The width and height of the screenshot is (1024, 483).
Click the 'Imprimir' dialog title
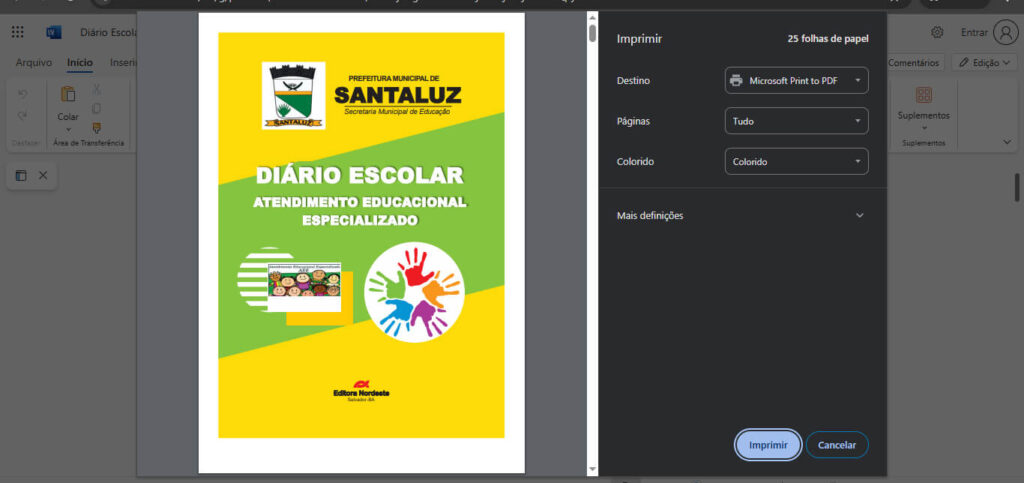pyautogui.click(x=639, y=39)
